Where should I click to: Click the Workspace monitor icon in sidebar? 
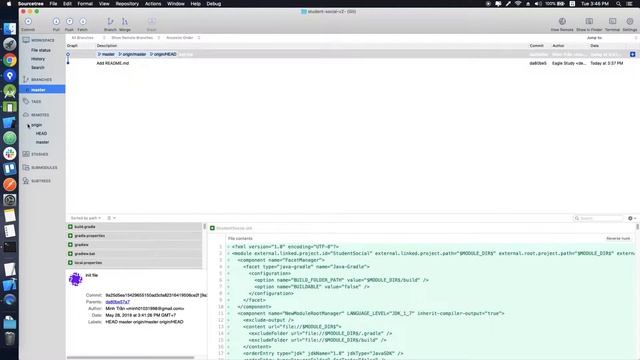point(26,40)
